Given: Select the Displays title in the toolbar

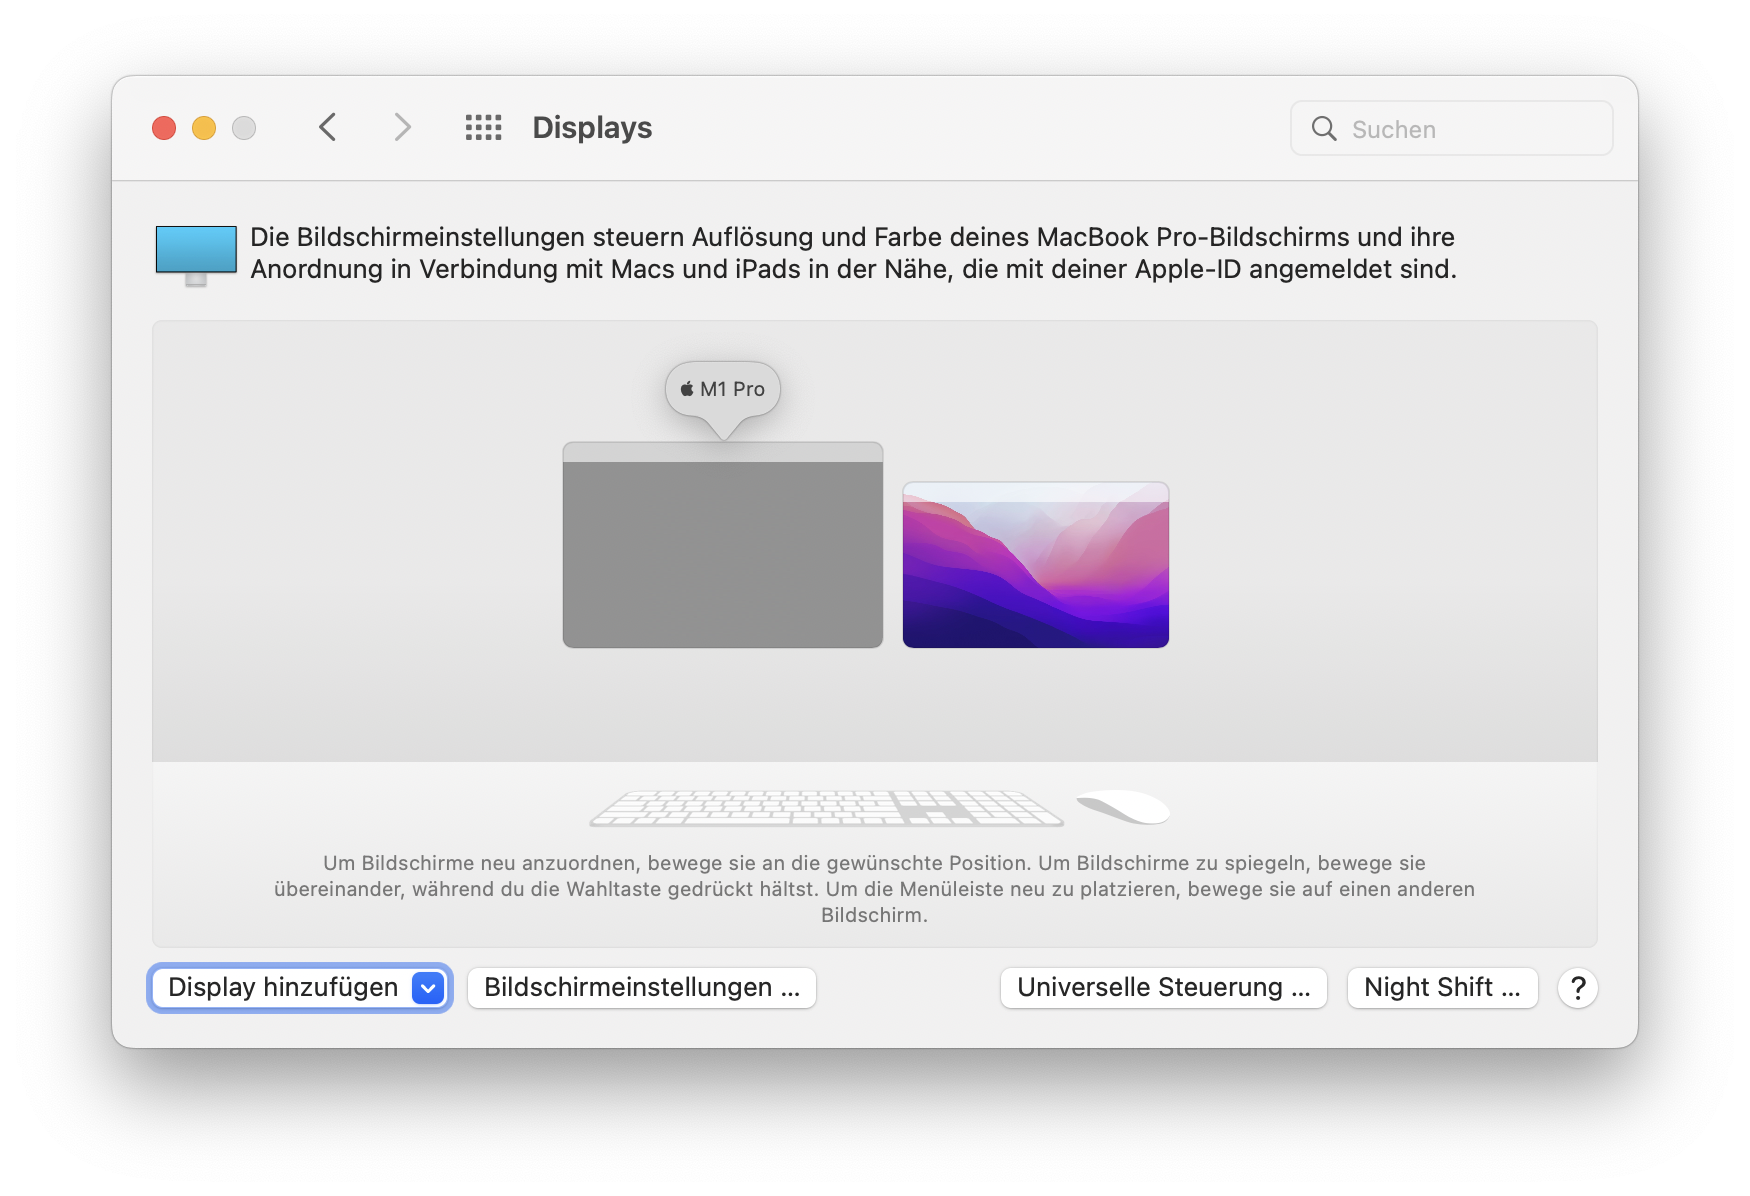Looking at the screenshot, I should [591, 127].
